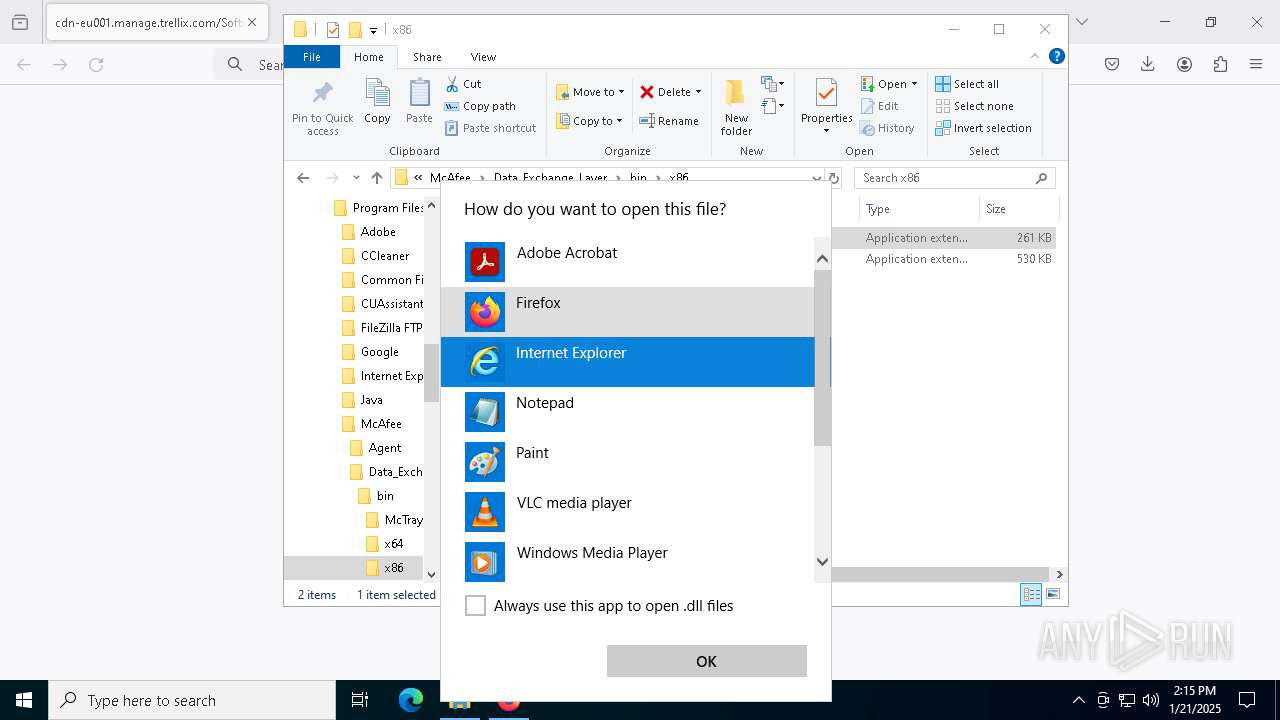Open the Delete dropdown arrow
The height and width of the screenshot is (720, 1280).
(698, 92)
